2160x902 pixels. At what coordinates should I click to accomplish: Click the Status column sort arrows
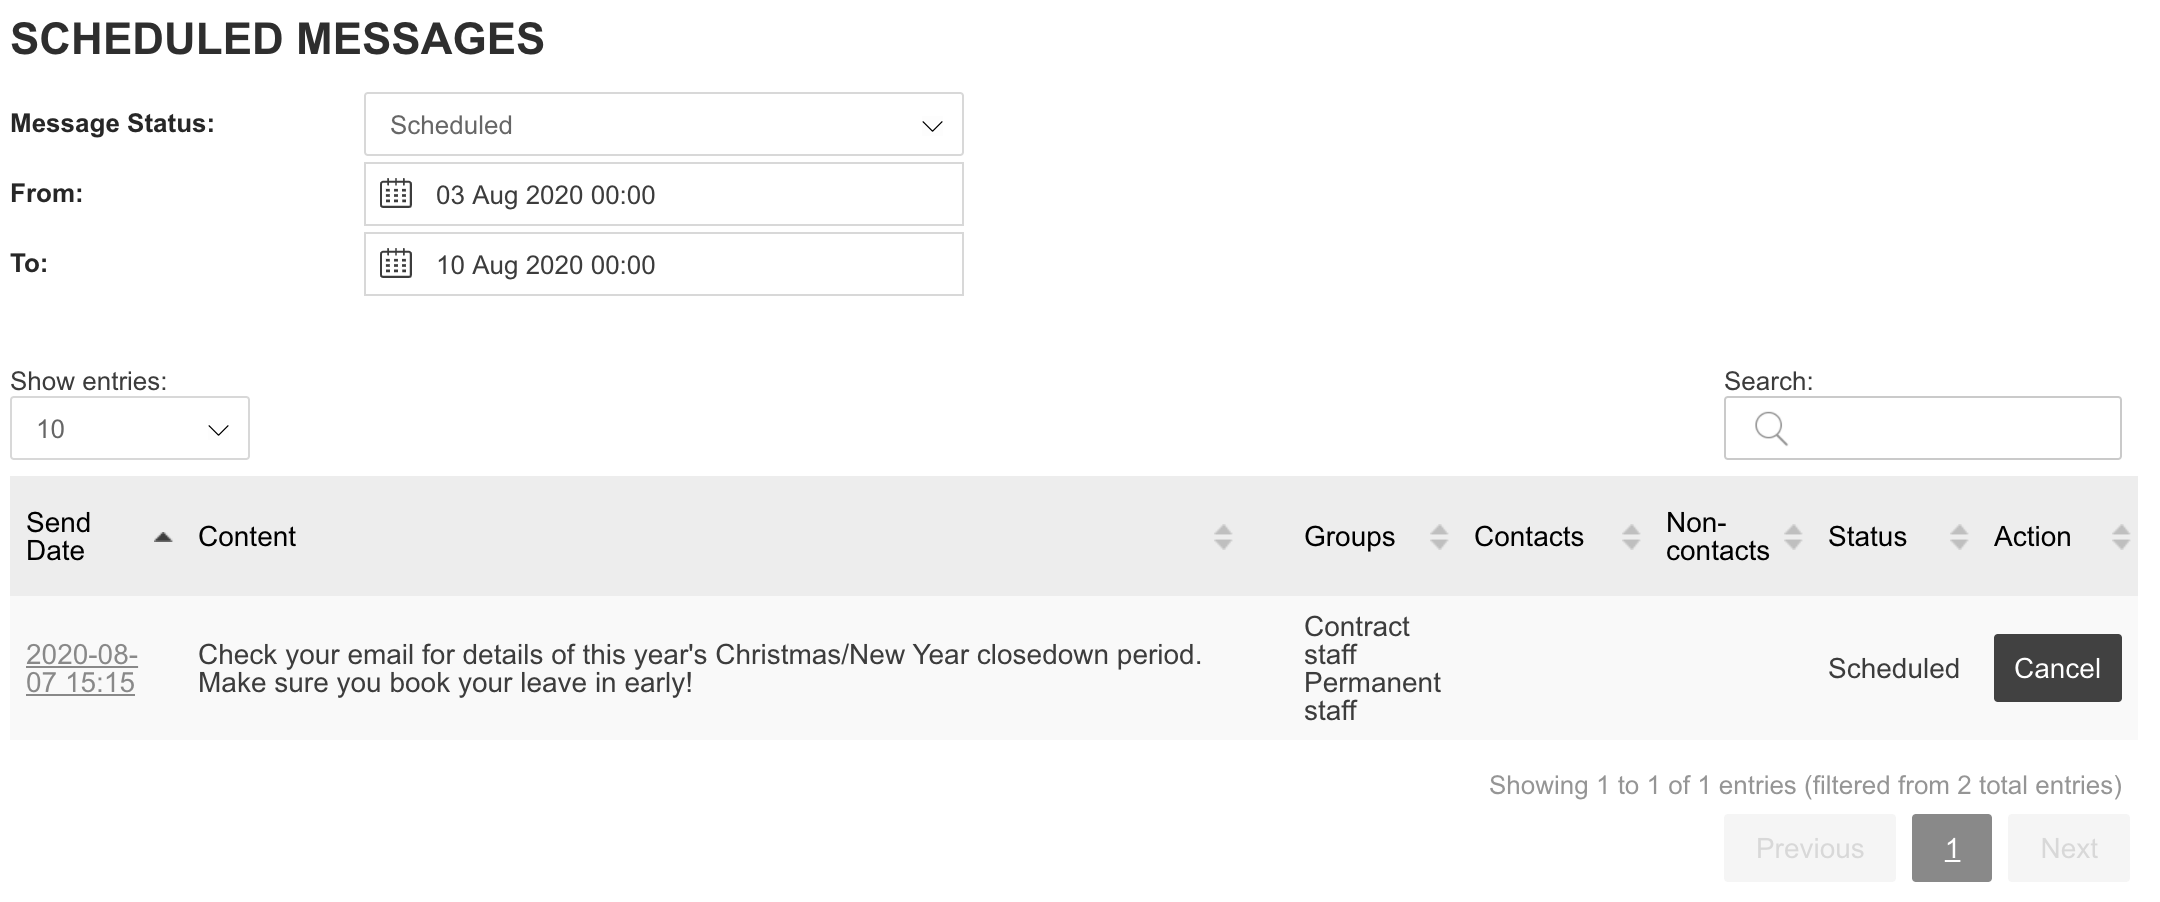[1959, 537]
